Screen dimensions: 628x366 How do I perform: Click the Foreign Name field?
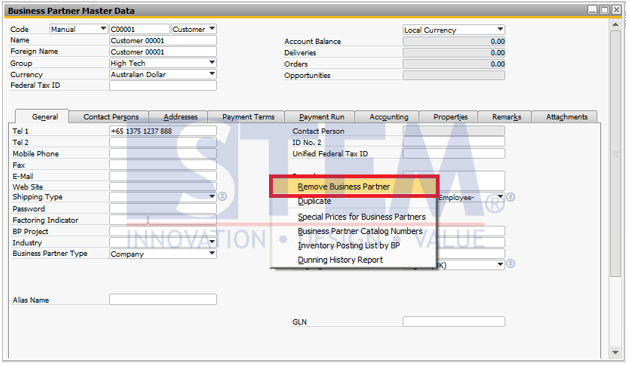tap(163, 52)
